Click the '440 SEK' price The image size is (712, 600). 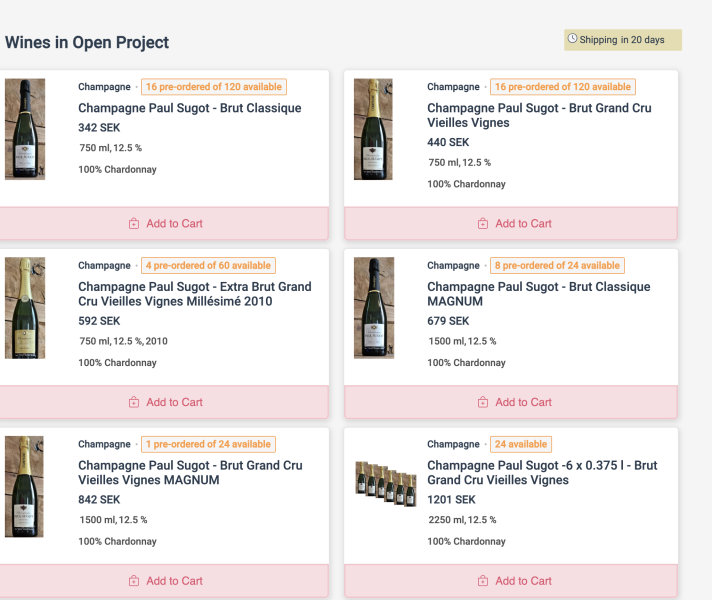click(x=448, y=142)
